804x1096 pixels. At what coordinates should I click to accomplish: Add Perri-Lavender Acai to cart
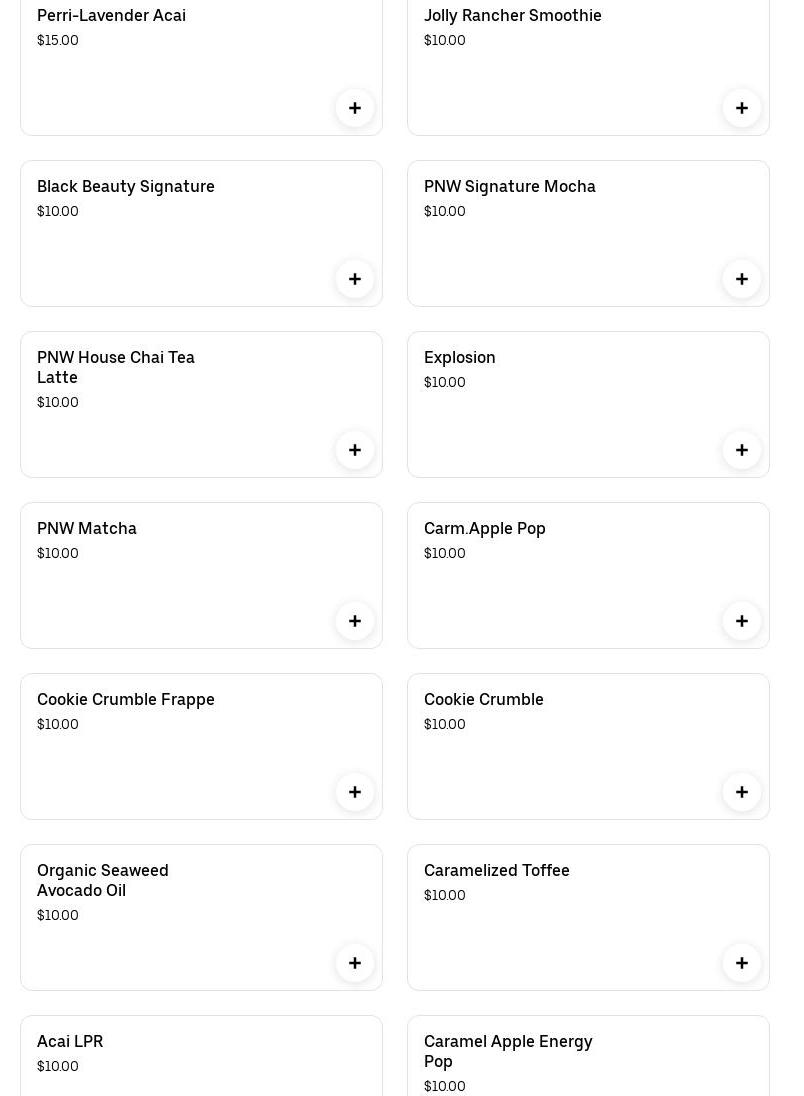point(355,108)
